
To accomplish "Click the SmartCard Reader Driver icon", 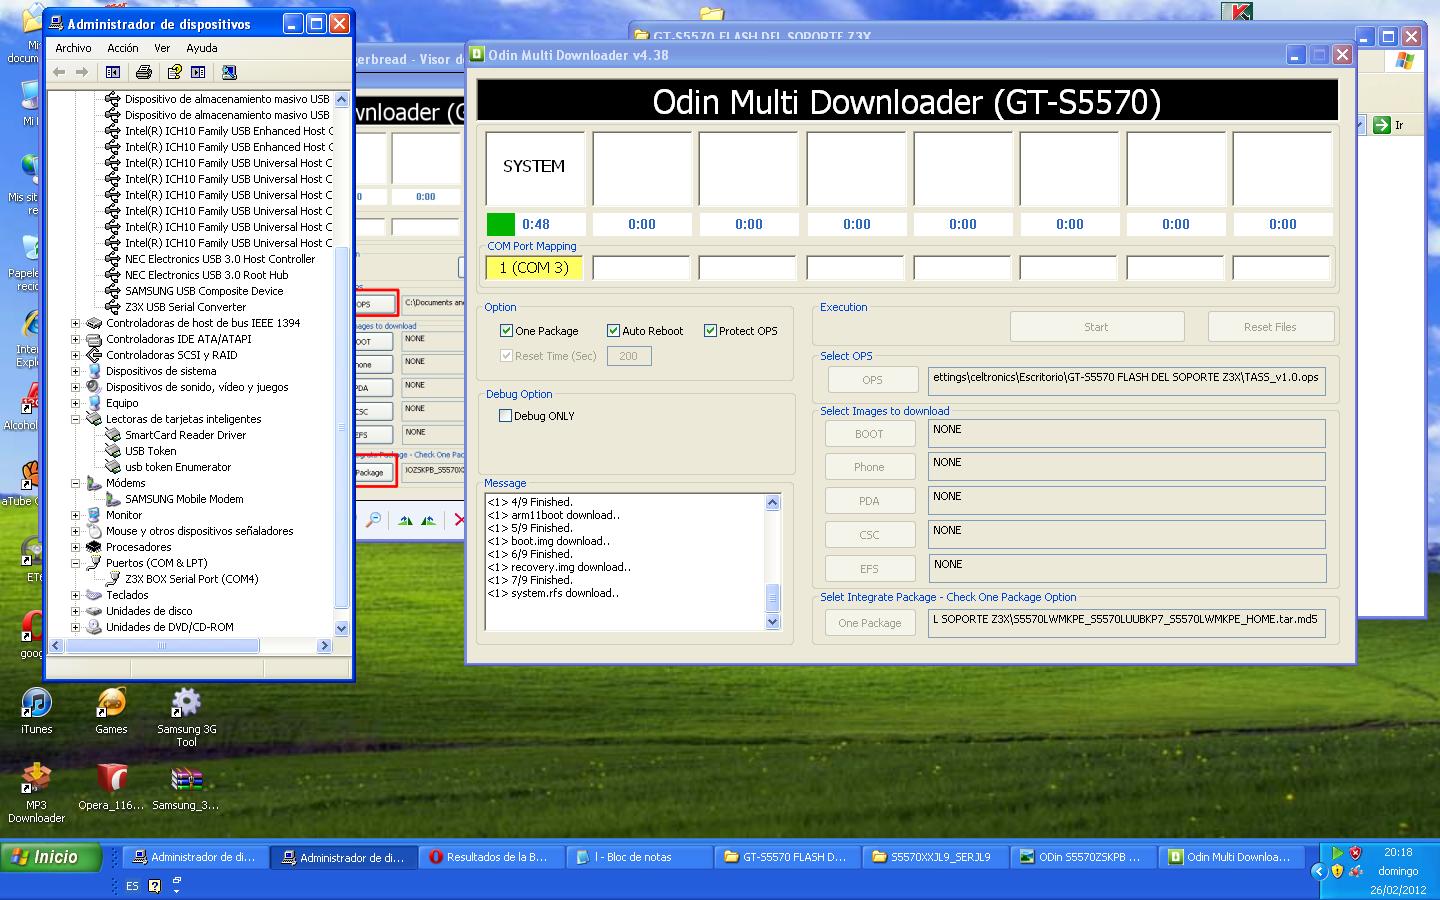I will pyautogui.click(x=113, y=435).
